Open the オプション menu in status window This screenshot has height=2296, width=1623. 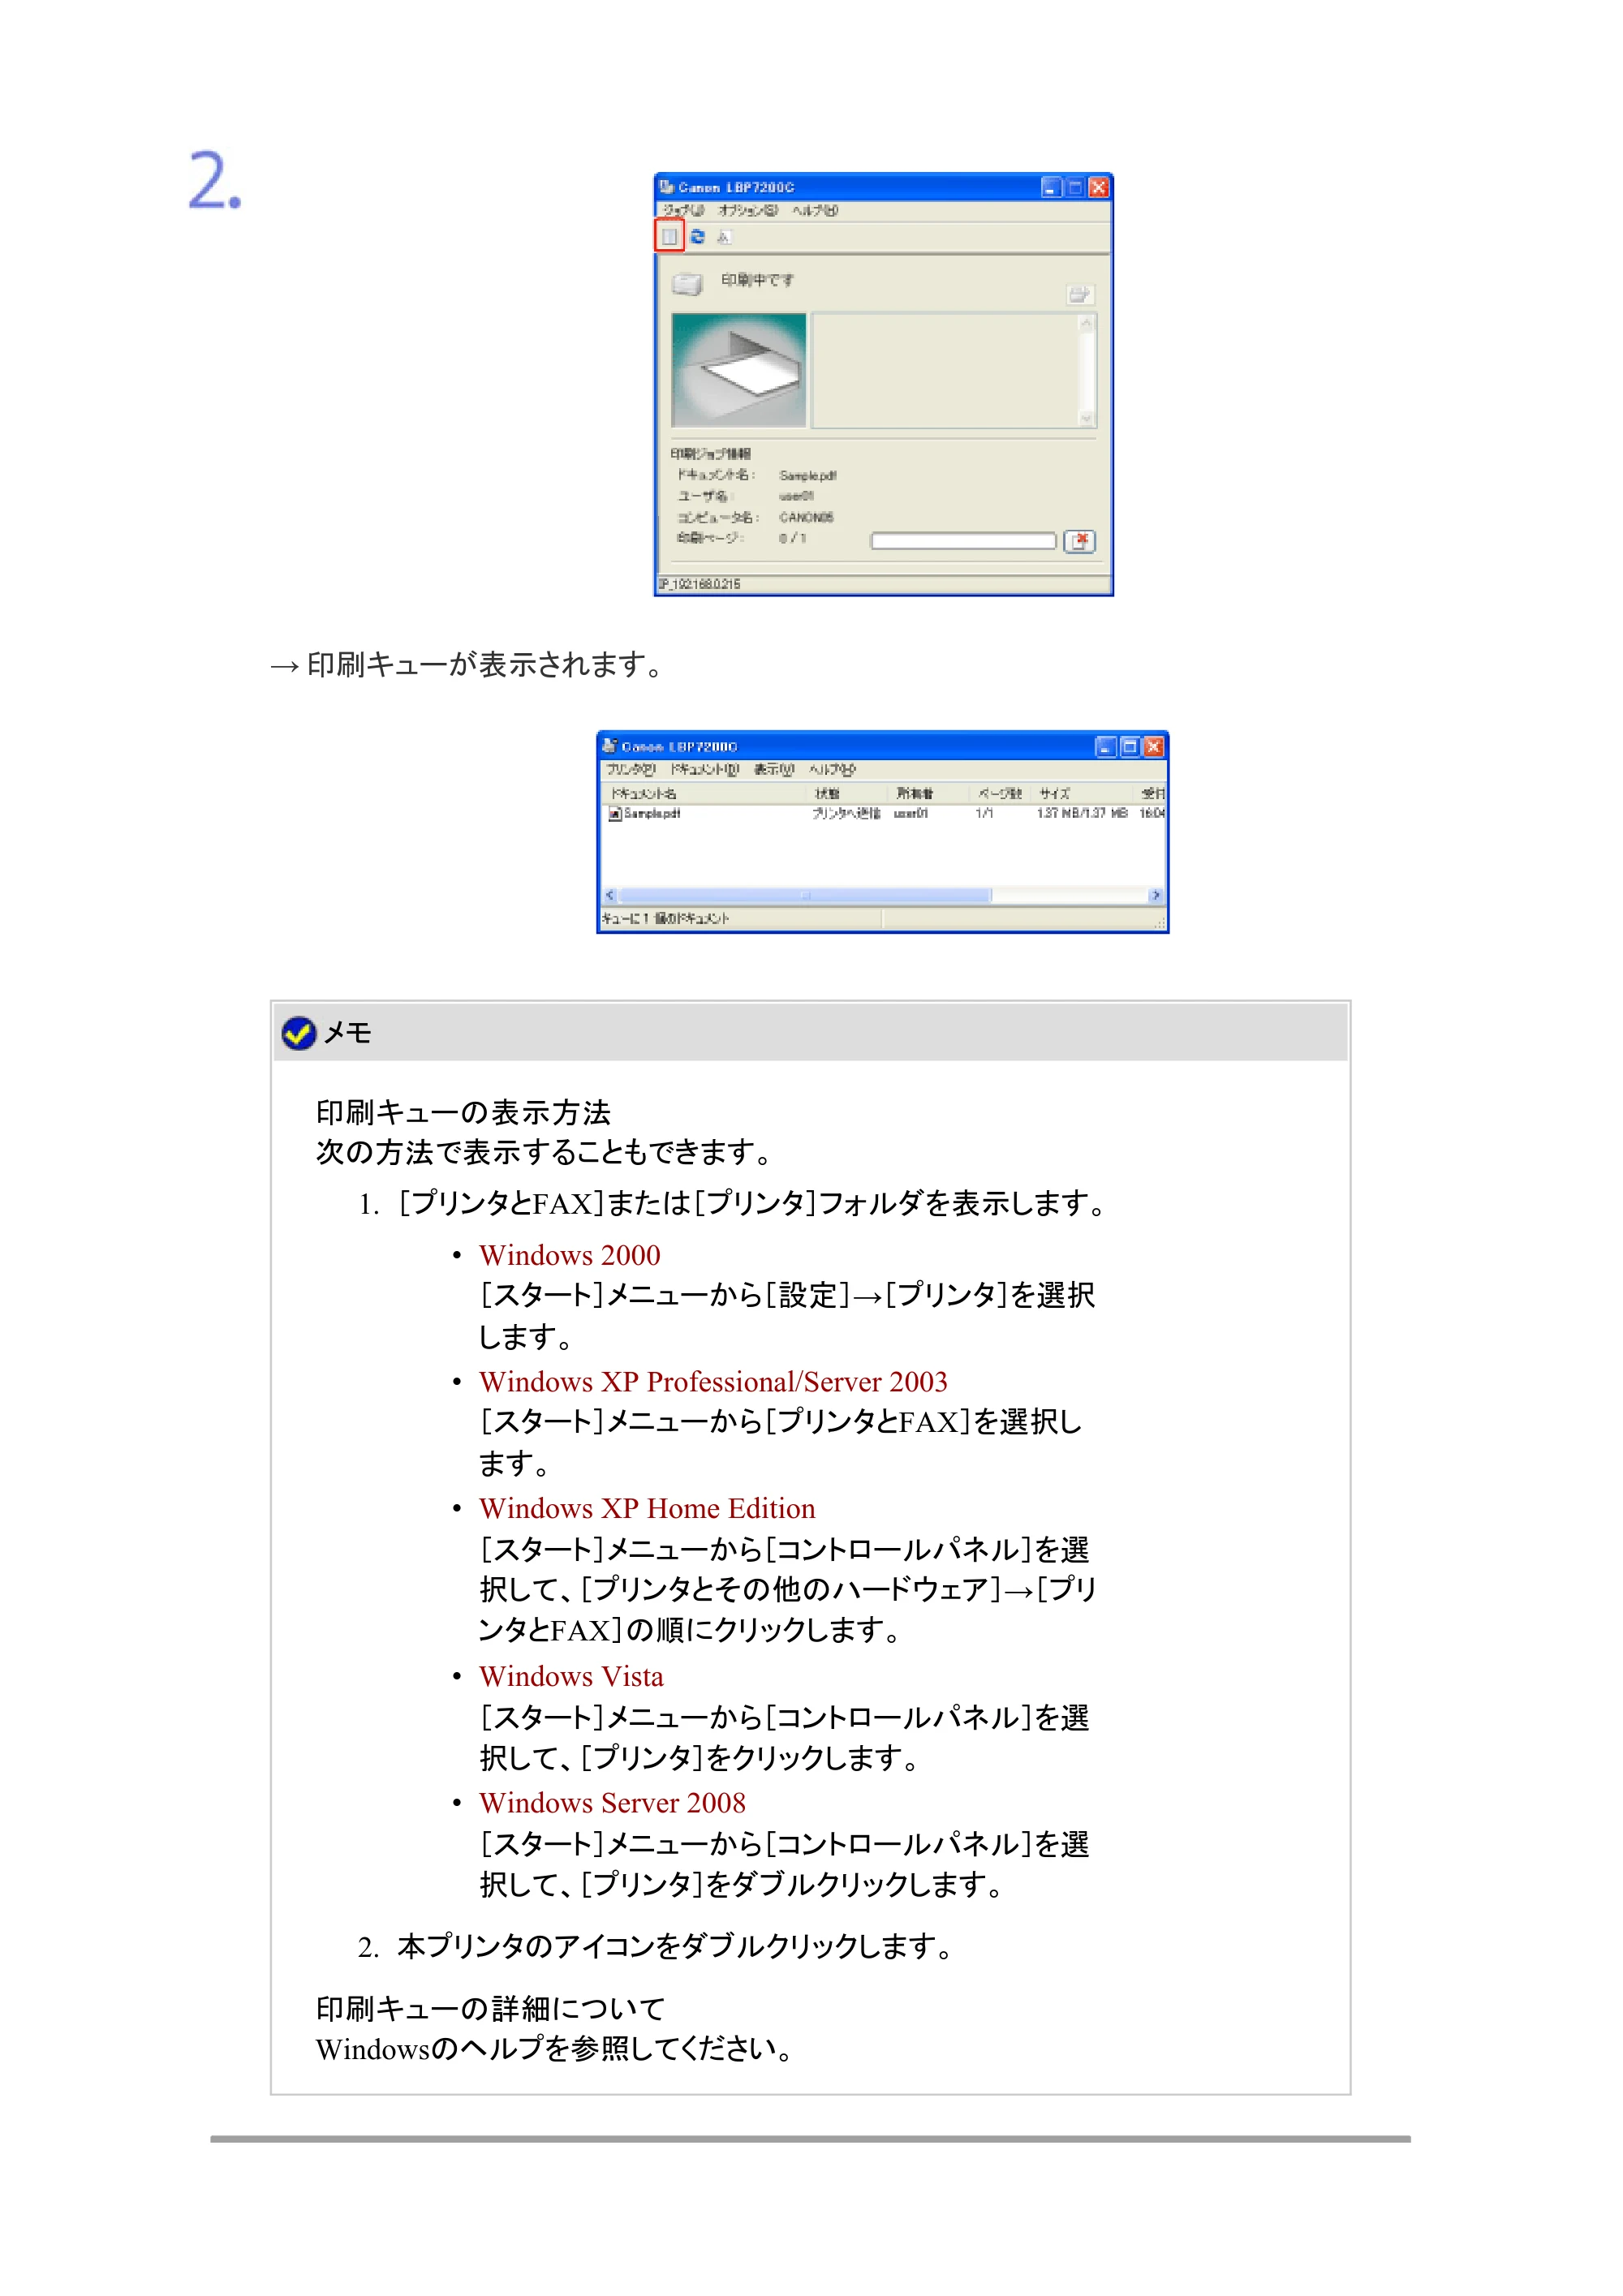(x=747, y=210)
